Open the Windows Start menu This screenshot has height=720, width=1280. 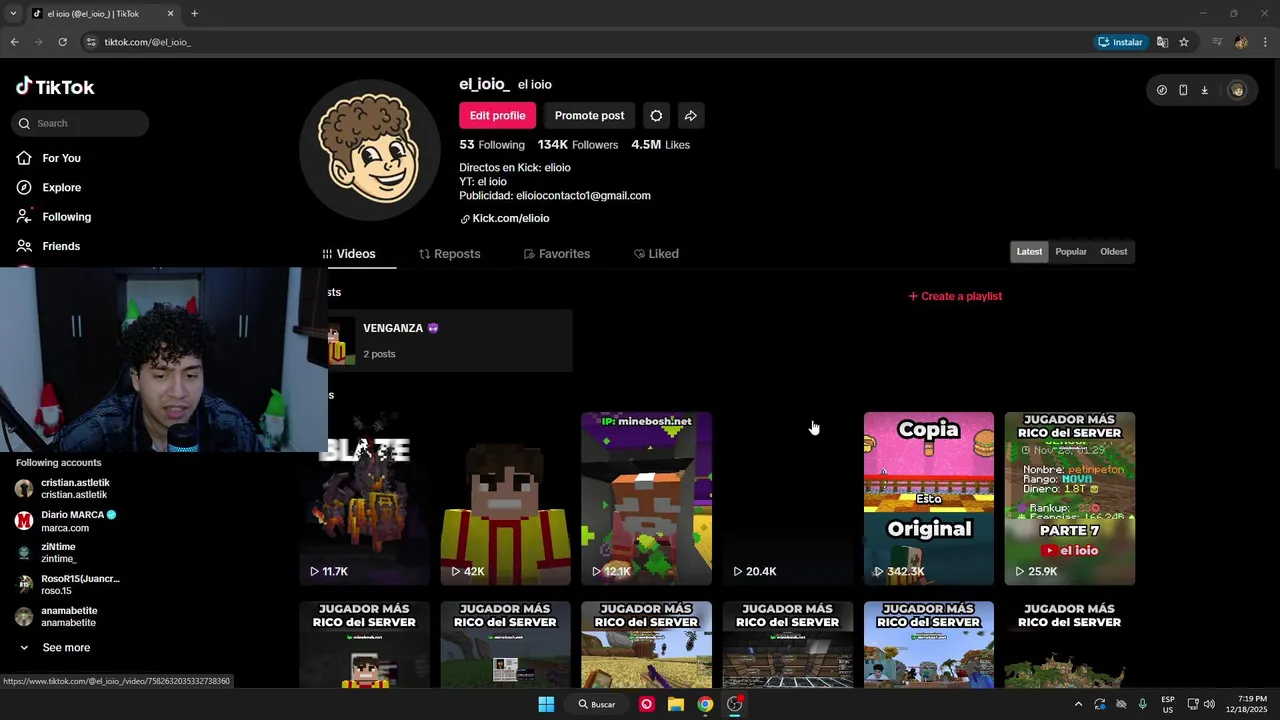546,704
